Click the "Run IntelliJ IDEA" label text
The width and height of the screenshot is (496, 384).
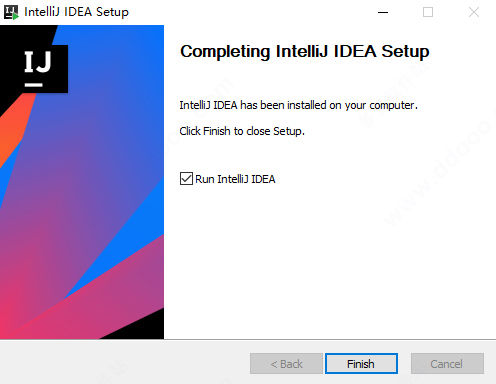click(x=235, y=179)
